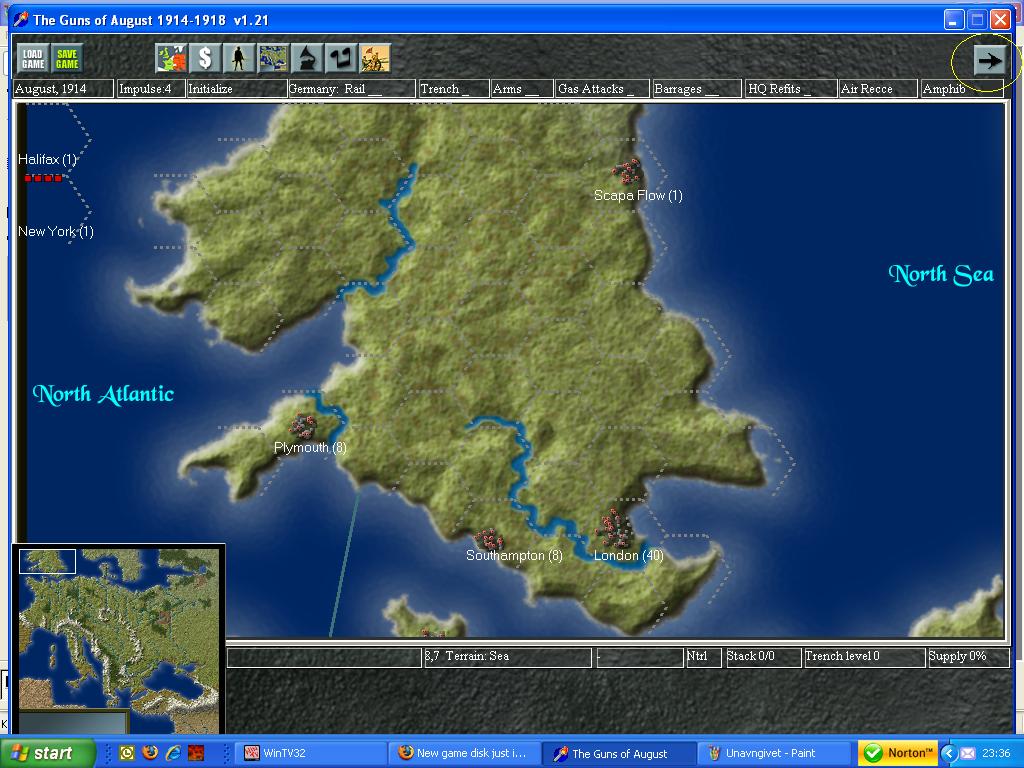Click the August, 1914 date field

click(x=63, y=89)
